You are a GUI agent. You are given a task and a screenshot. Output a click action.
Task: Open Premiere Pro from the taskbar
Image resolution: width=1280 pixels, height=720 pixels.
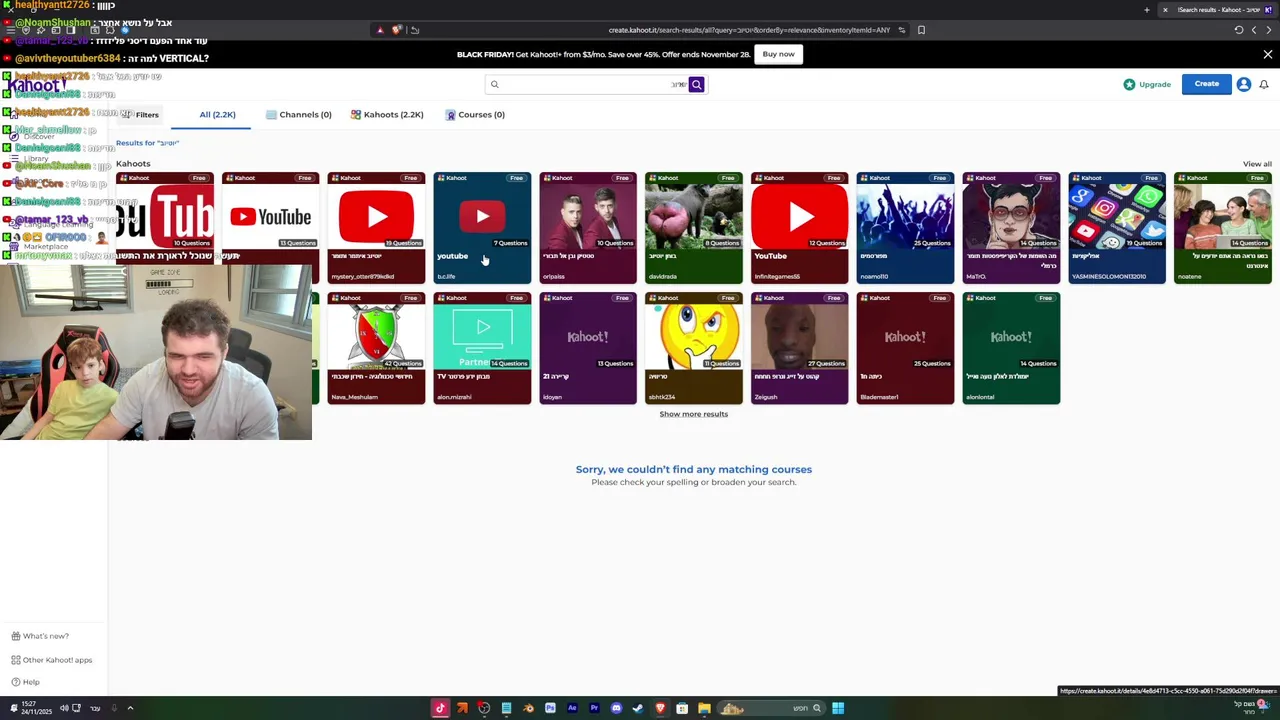[594, 708]
